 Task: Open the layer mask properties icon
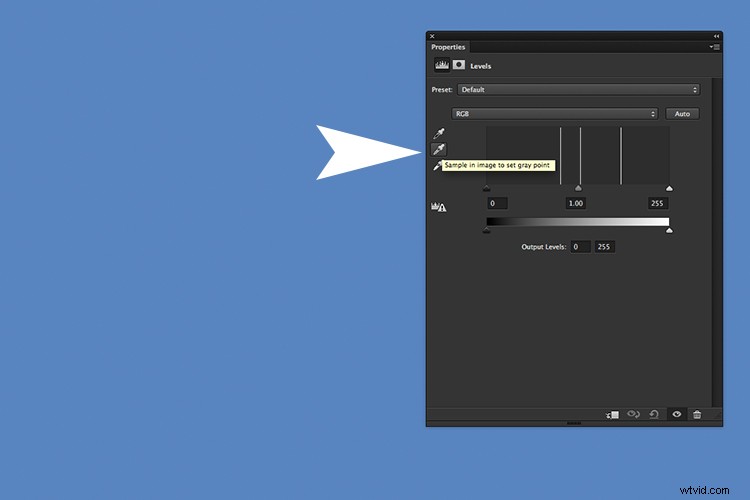click(x=459, y=65)
